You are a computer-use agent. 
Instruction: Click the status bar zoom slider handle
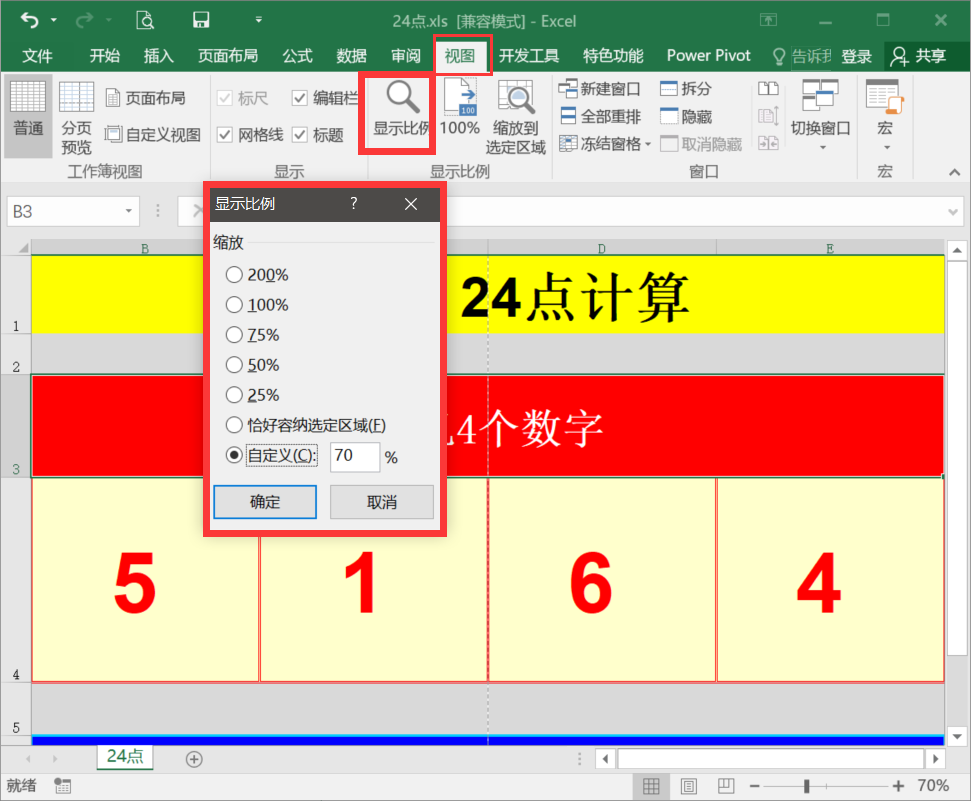[806, 786]
